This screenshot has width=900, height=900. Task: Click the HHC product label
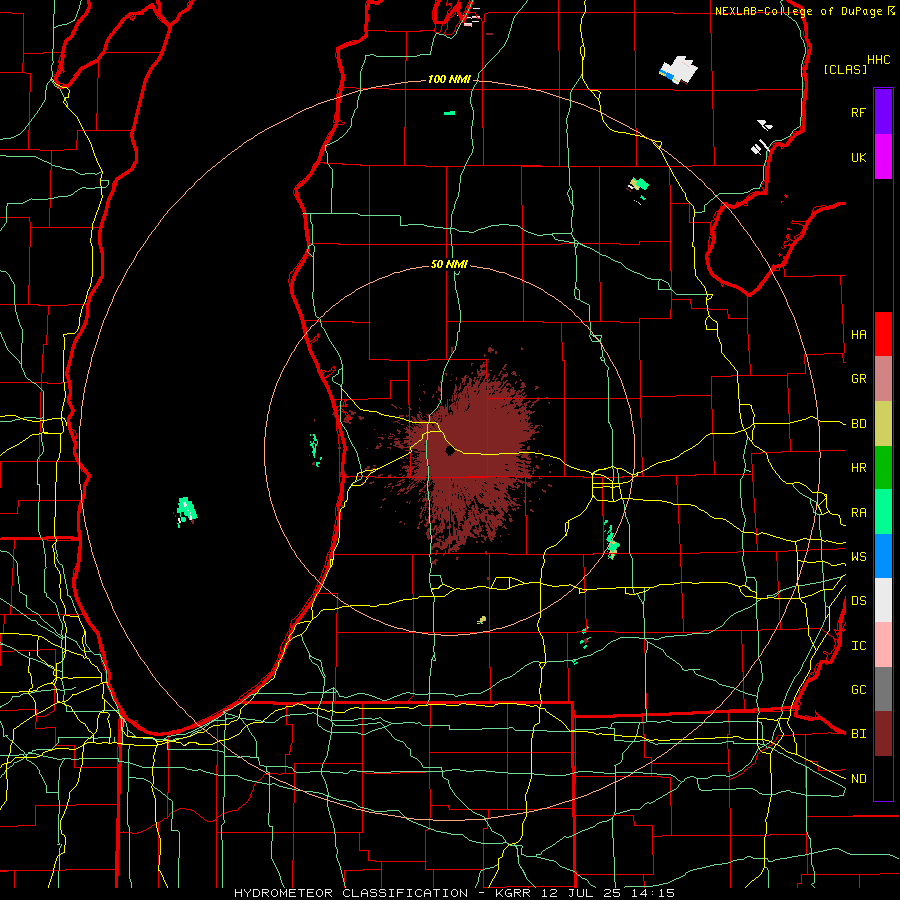[879, 60]
